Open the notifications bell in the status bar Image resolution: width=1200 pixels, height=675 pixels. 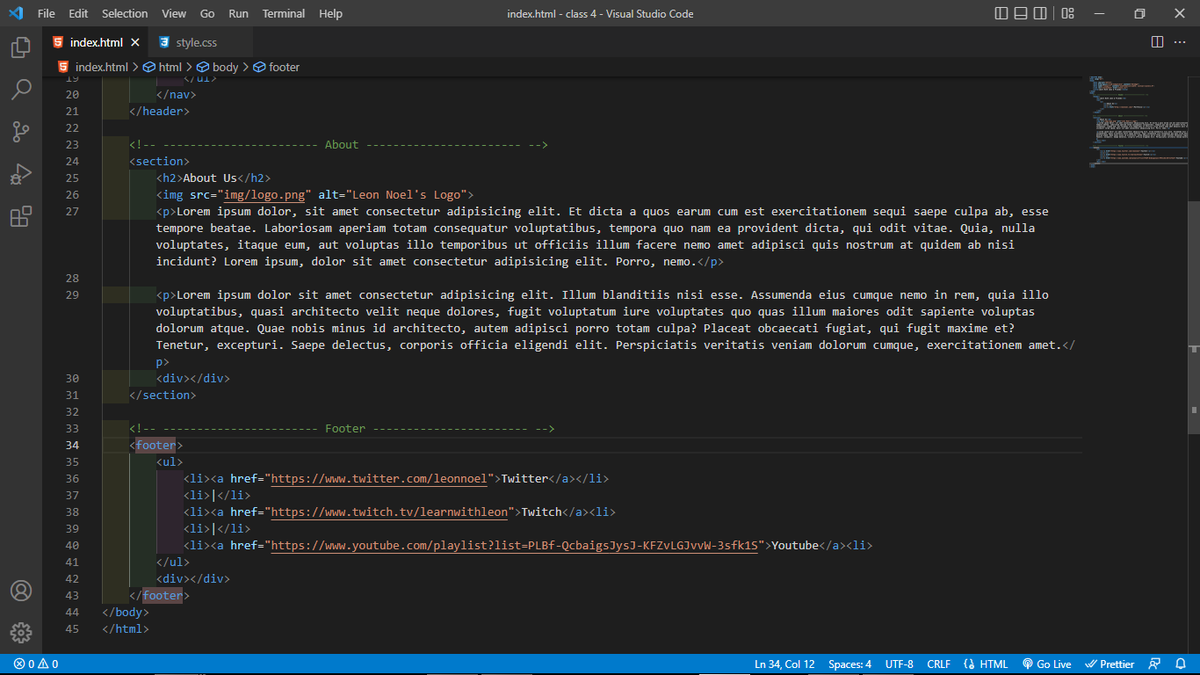click(x=1180, y=664)
